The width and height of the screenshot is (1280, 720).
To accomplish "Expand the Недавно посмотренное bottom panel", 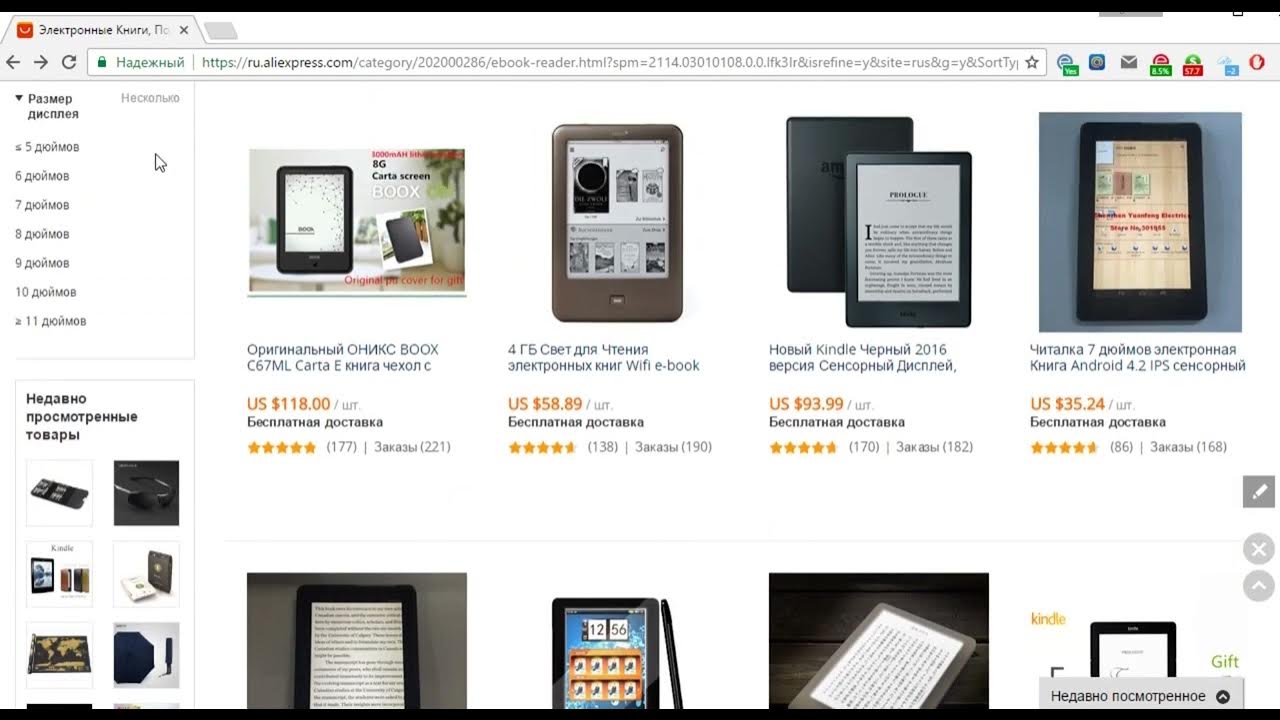I will [1140, 696].
